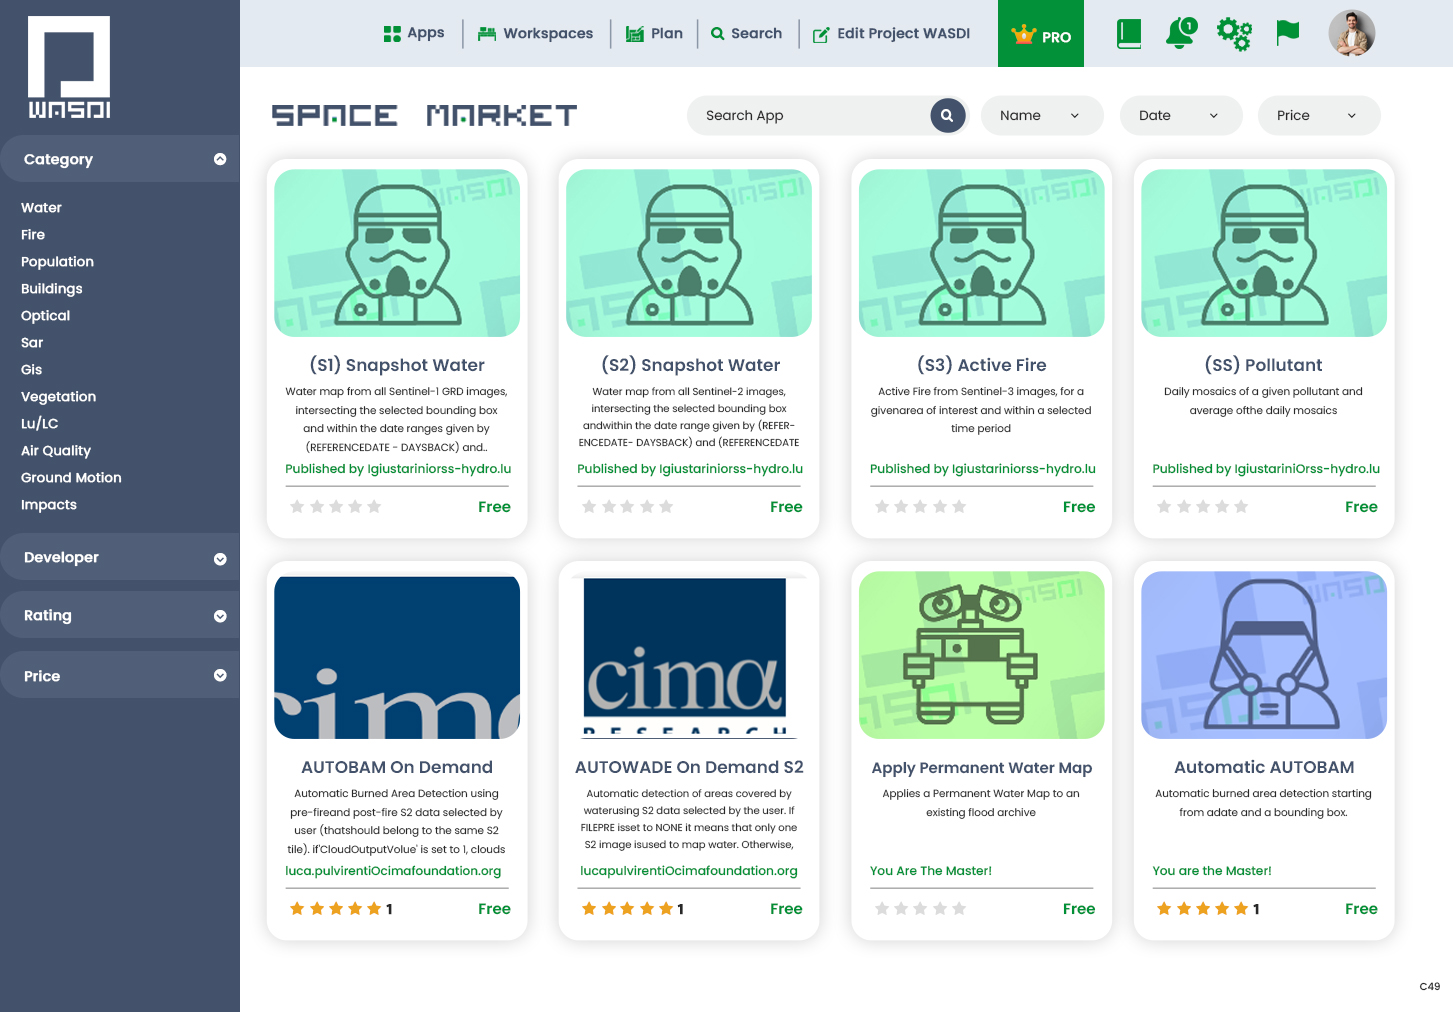Click luca.pulvirenti publisher on AUTOBAM On Demand

pos(393,871)
